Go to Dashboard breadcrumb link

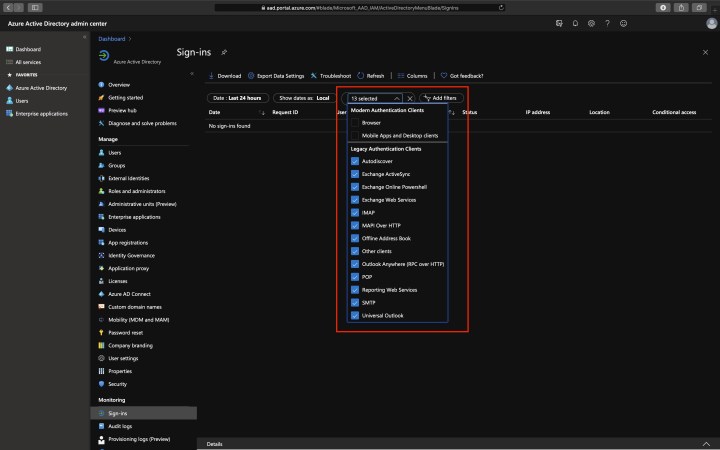click(112, 38)
